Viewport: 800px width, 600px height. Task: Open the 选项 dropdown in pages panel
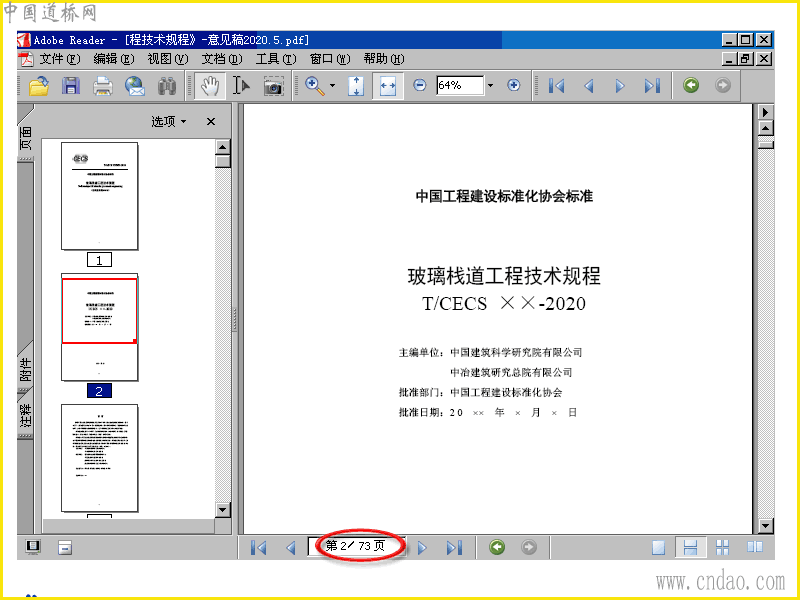tap(168, 121)
